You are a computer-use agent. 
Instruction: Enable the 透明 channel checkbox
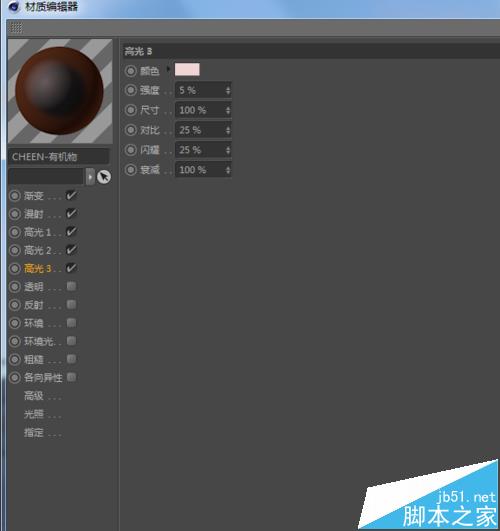[71, 286]
